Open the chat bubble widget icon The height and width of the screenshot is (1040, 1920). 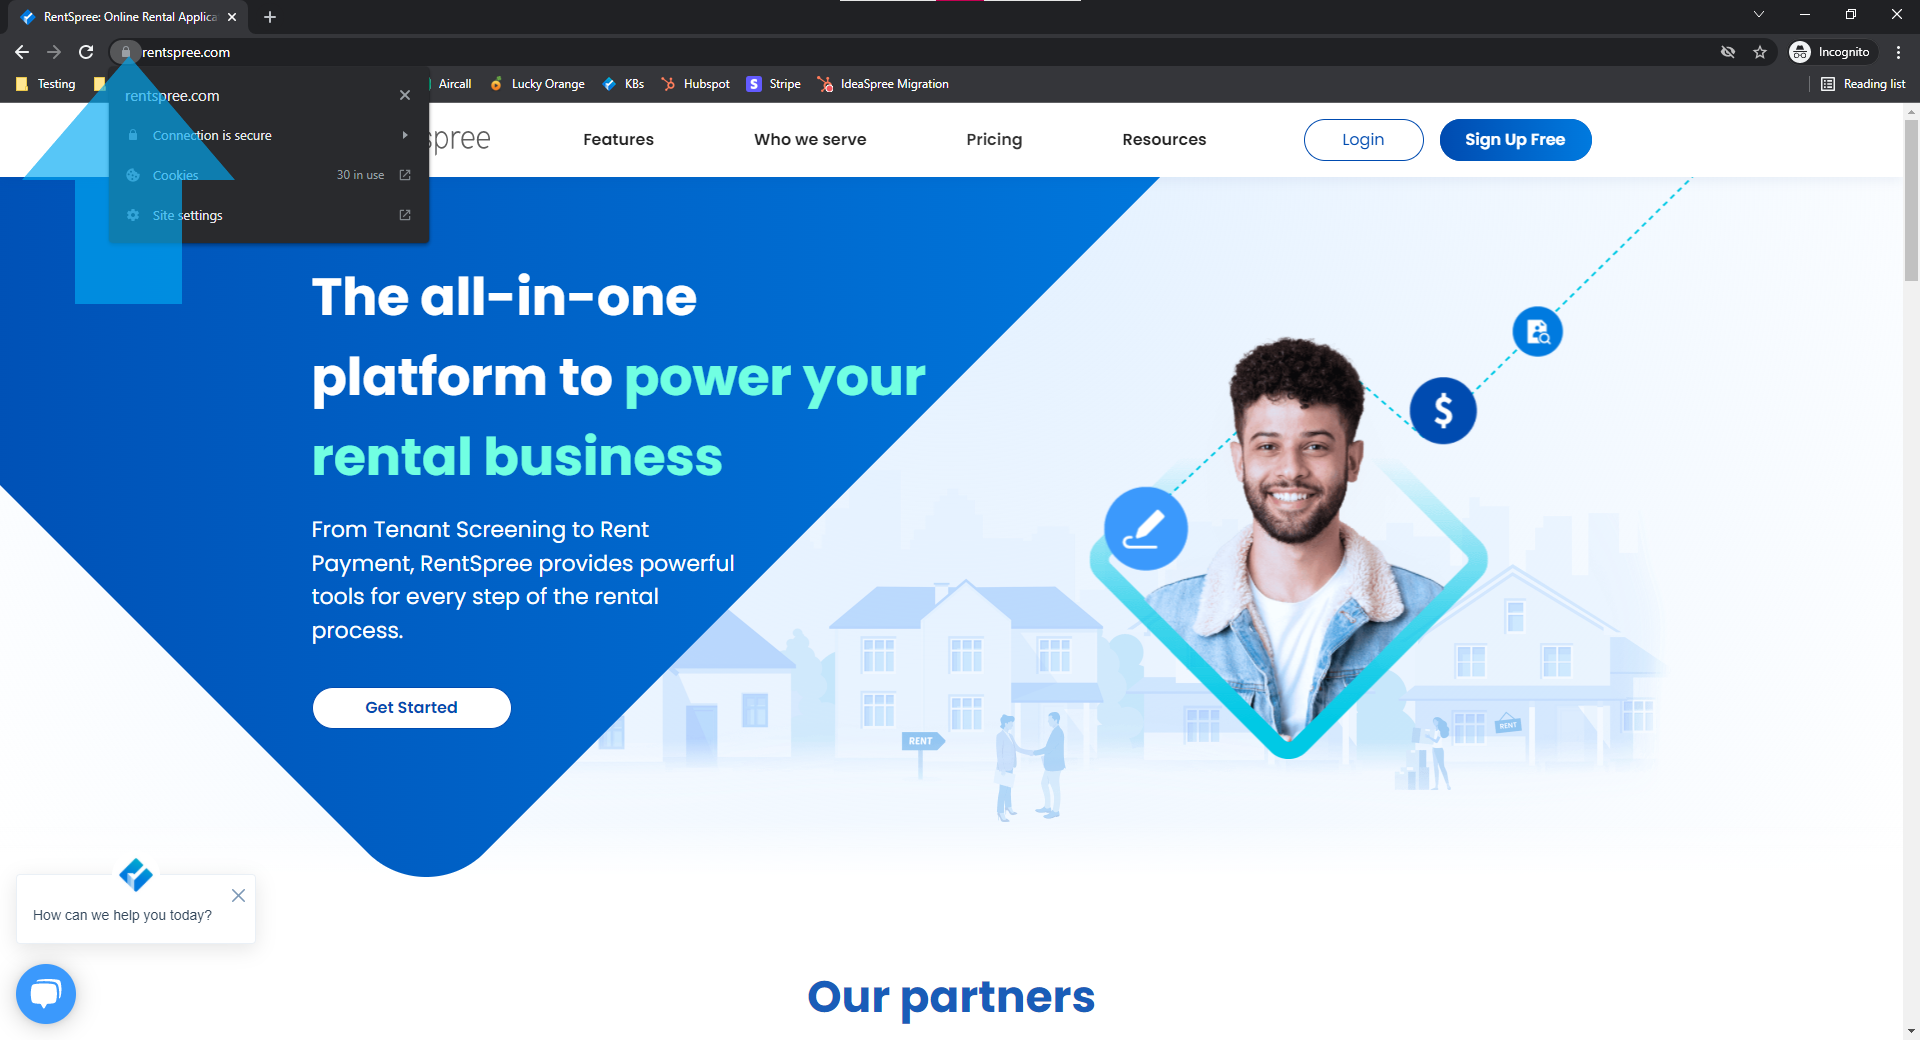coord(46,993)
